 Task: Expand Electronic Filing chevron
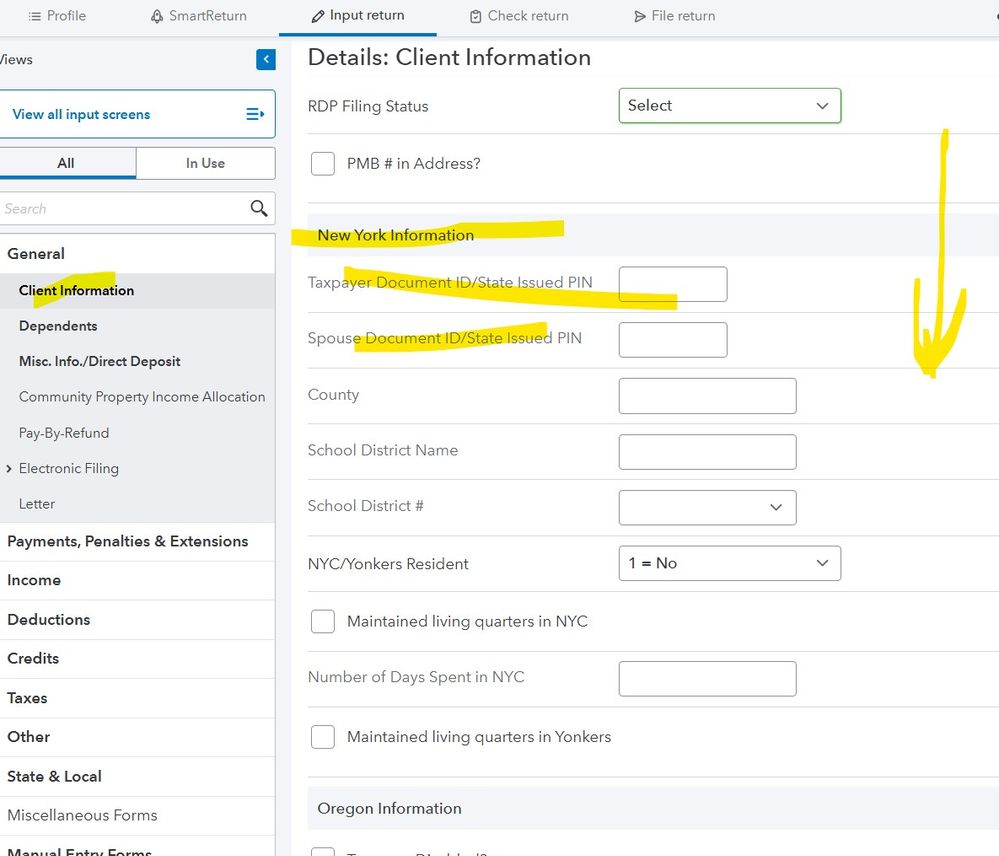(x=9, y=469)
